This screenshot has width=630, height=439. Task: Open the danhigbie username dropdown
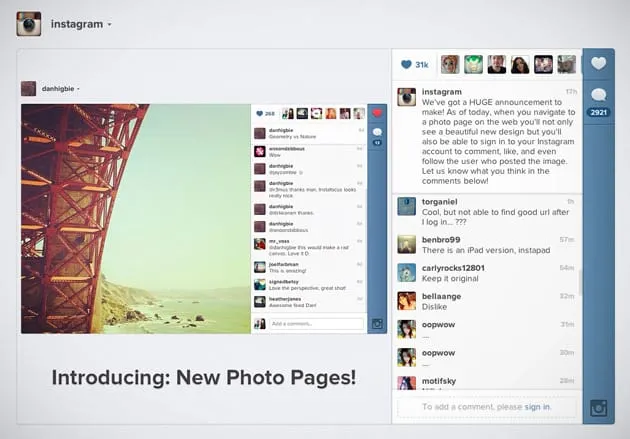coord(78,89)
